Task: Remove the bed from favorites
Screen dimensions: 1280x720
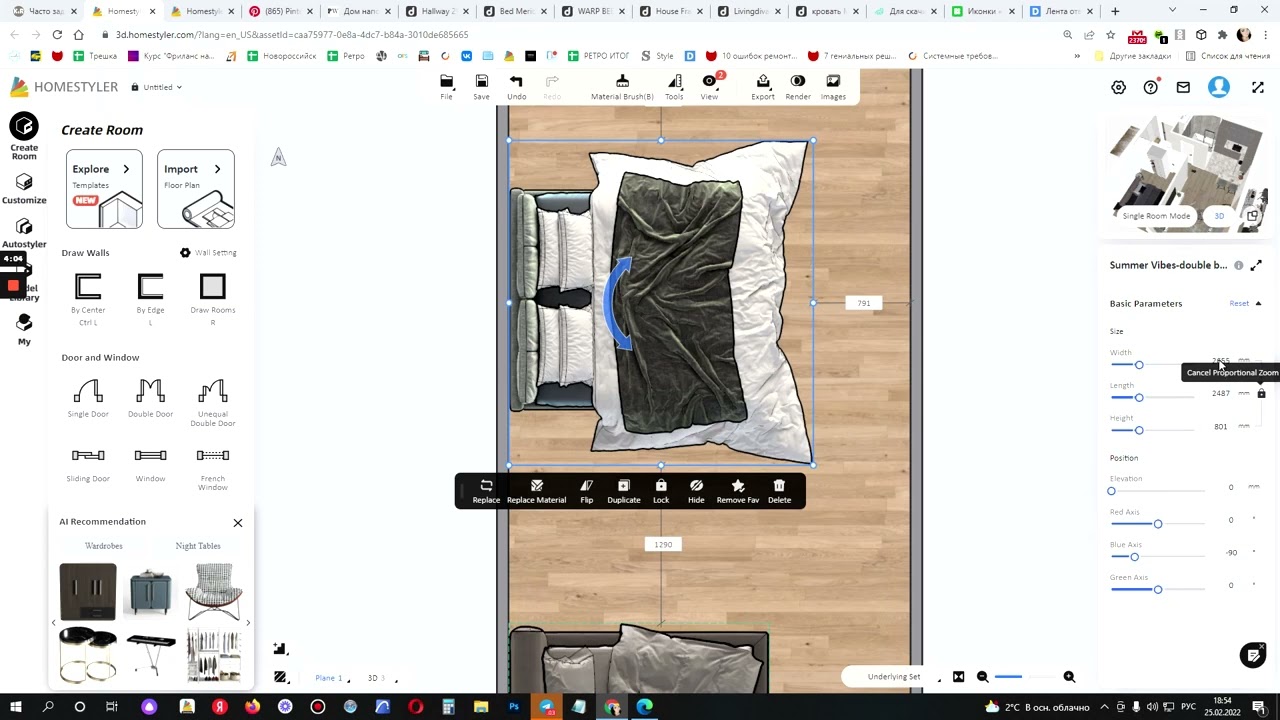Action: coord(738,491)
